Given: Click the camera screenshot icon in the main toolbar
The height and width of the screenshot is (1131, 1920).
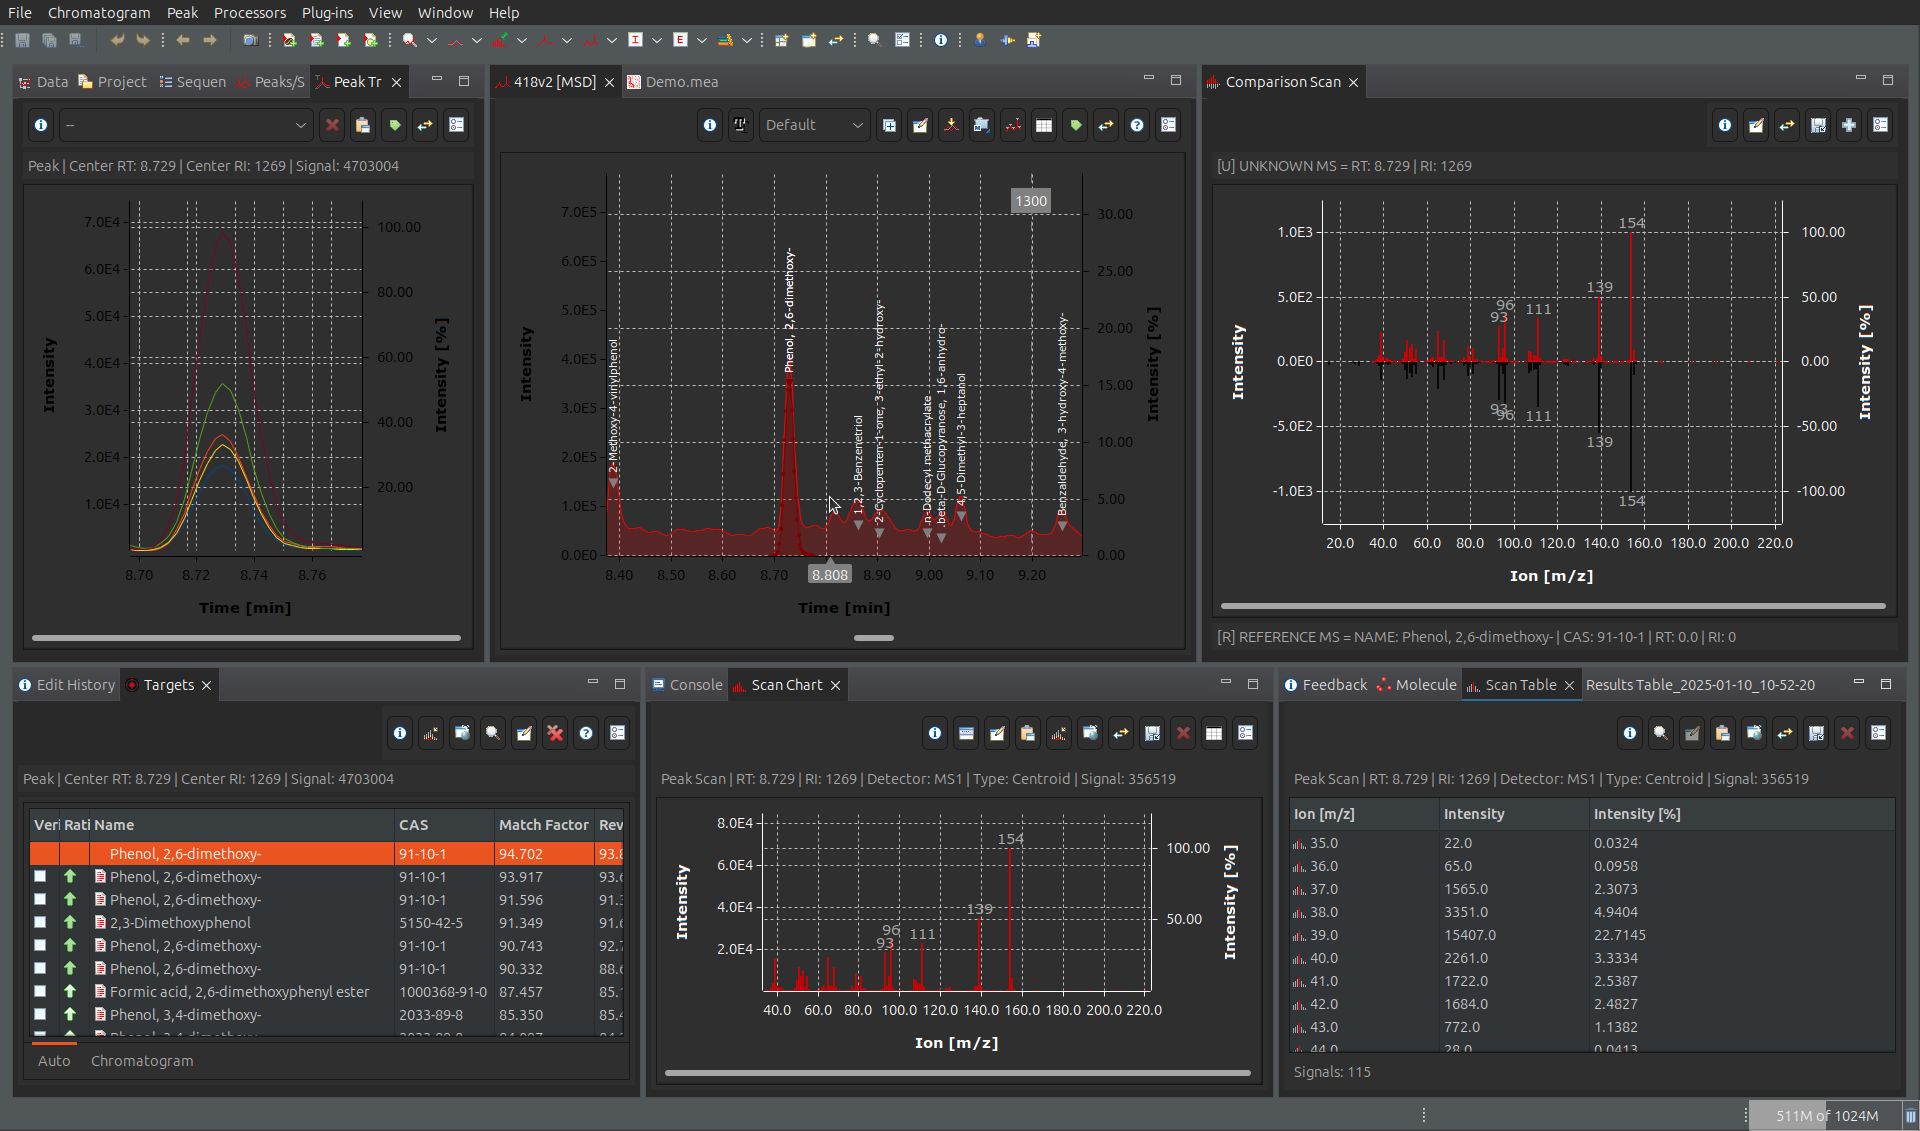Looking at the screenshot, I should [250, 40].
